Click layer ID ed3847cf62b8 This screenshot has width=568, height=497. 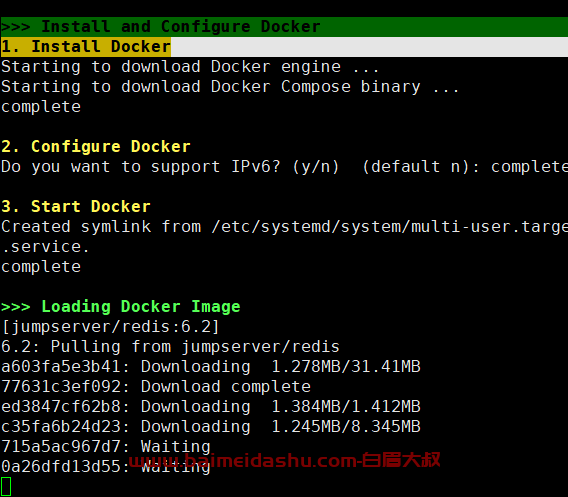[60, 406]
